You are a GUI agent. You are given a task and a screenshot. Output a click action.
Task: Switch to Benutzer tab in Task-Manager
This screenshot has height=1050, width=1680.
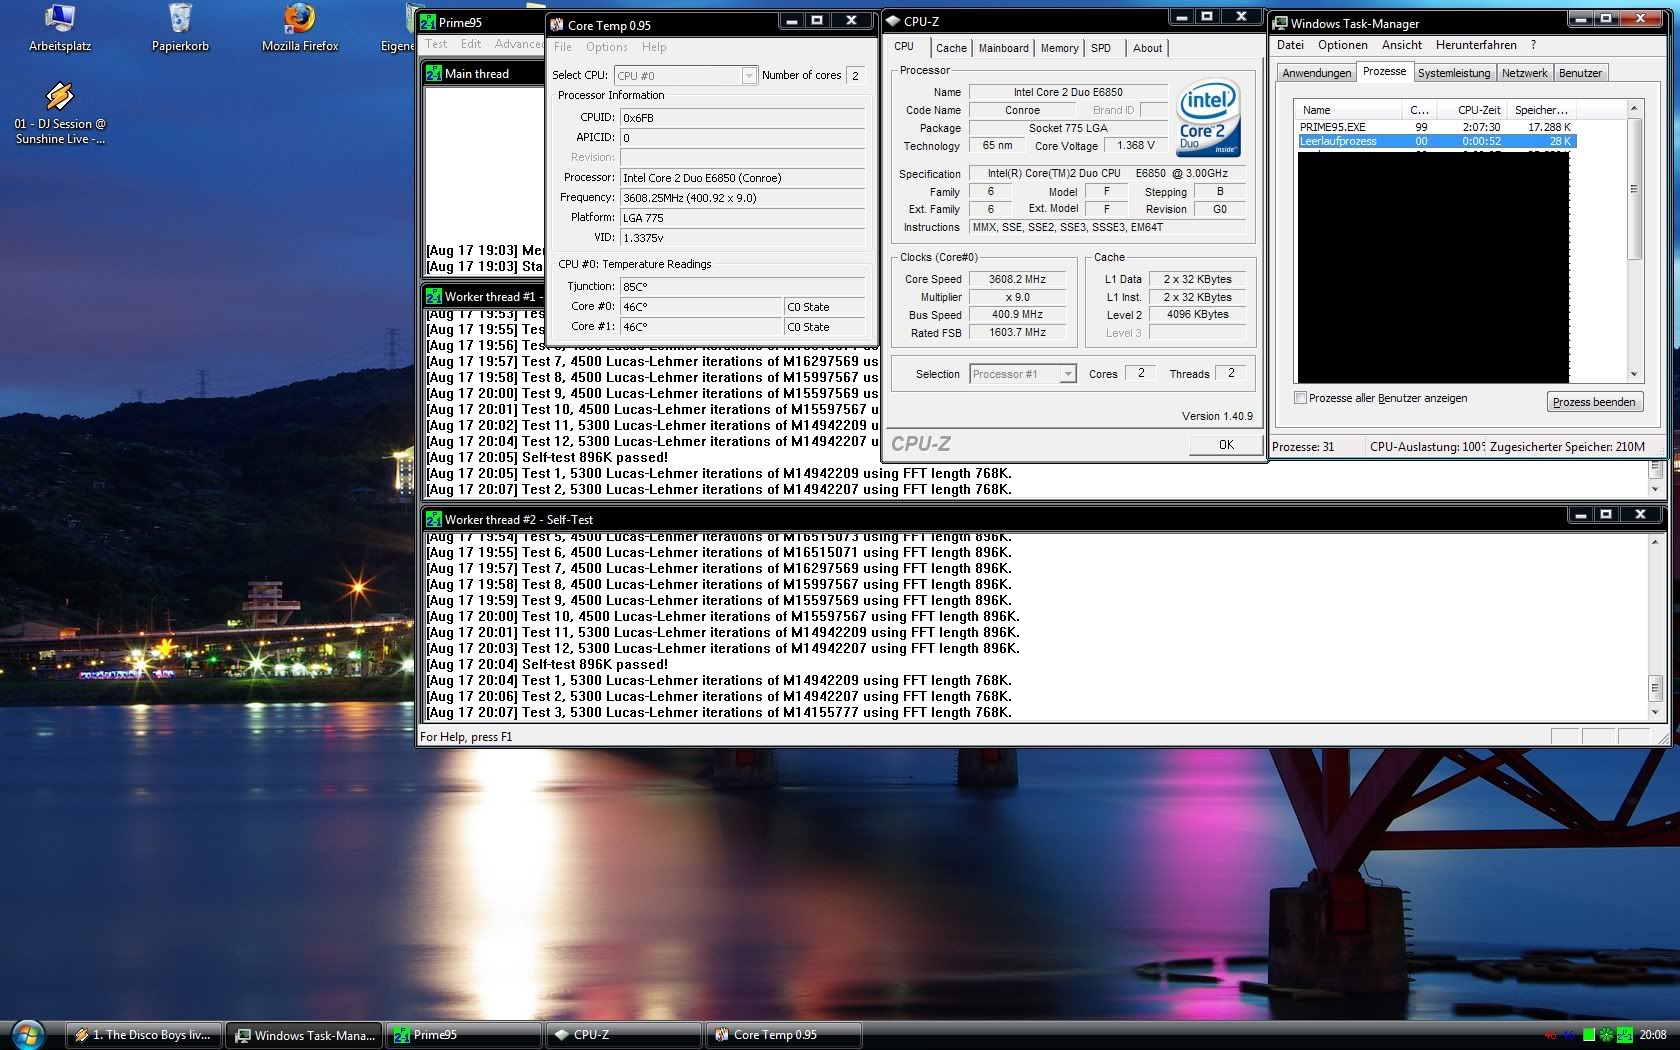pos(1580,73)
